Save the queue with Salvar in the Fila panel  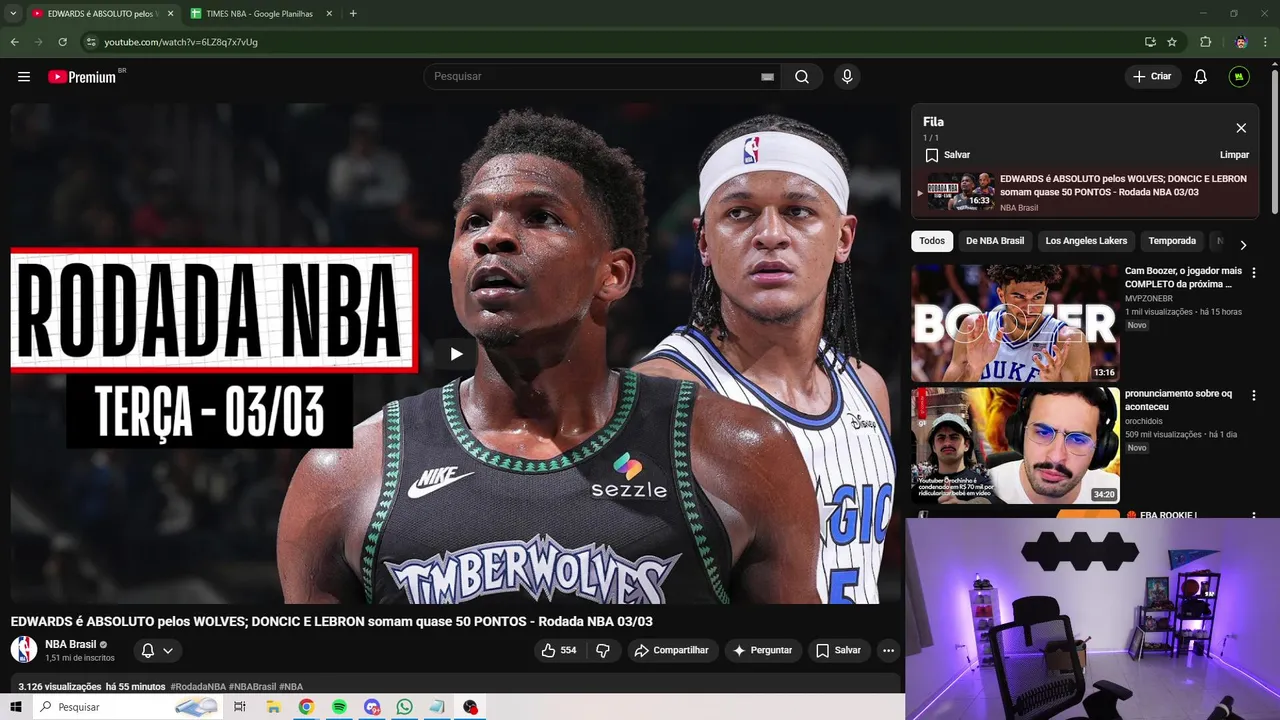[947, 155]
